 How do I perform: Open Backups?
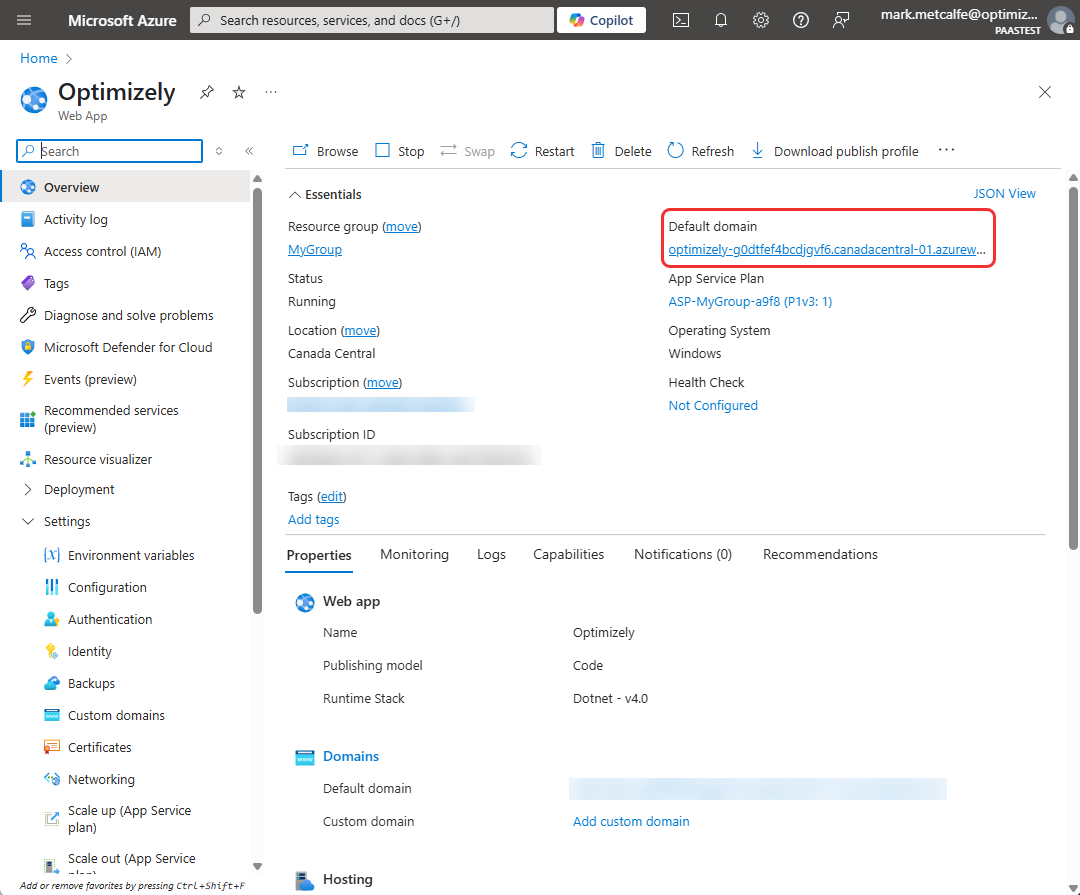92,683
